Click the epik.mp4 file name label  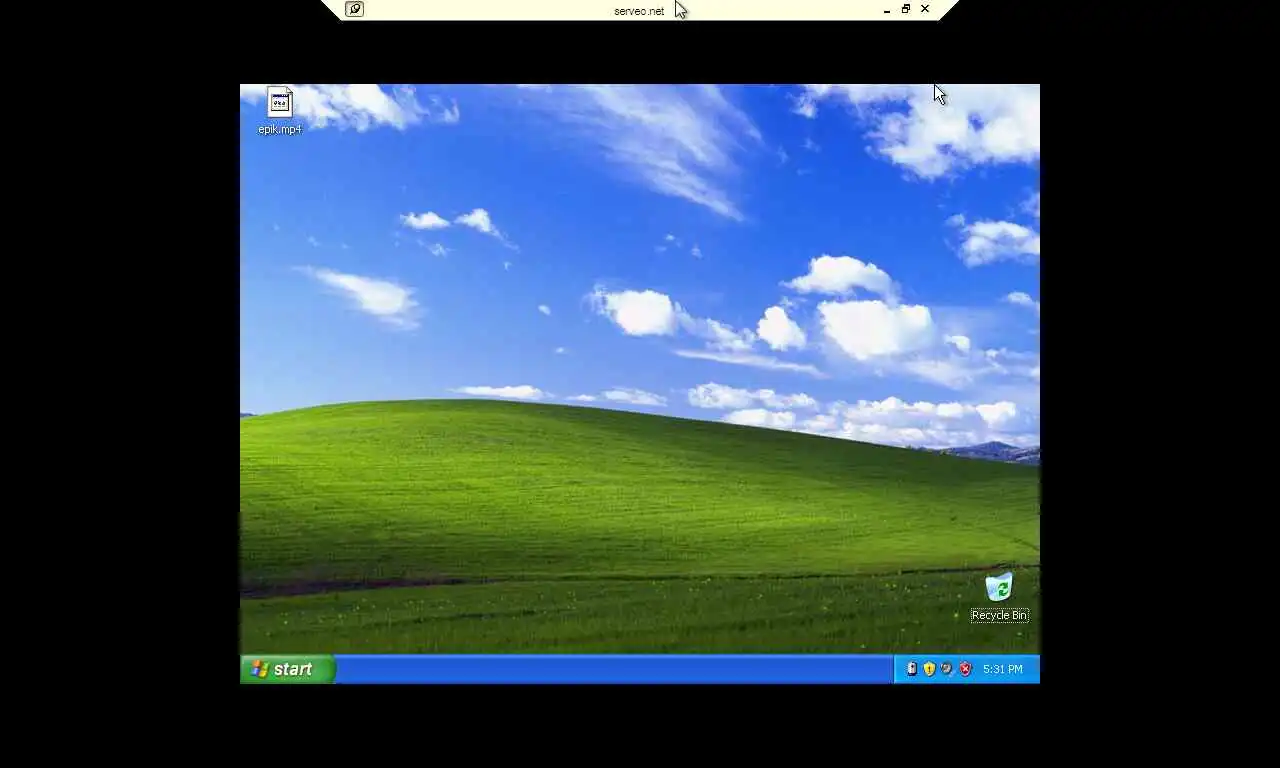click(x=280, y=129)
